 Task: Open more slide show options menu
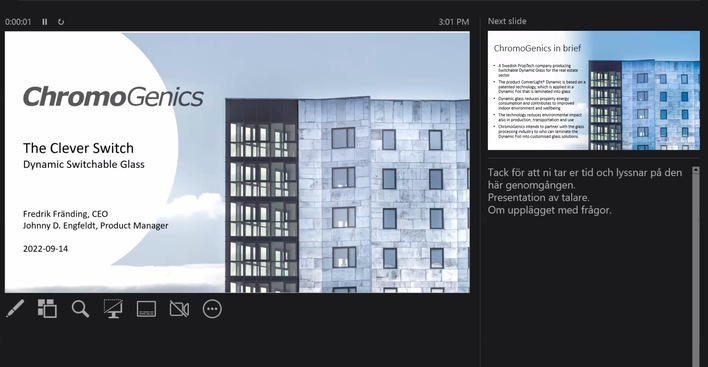click(x=212, y=309)
